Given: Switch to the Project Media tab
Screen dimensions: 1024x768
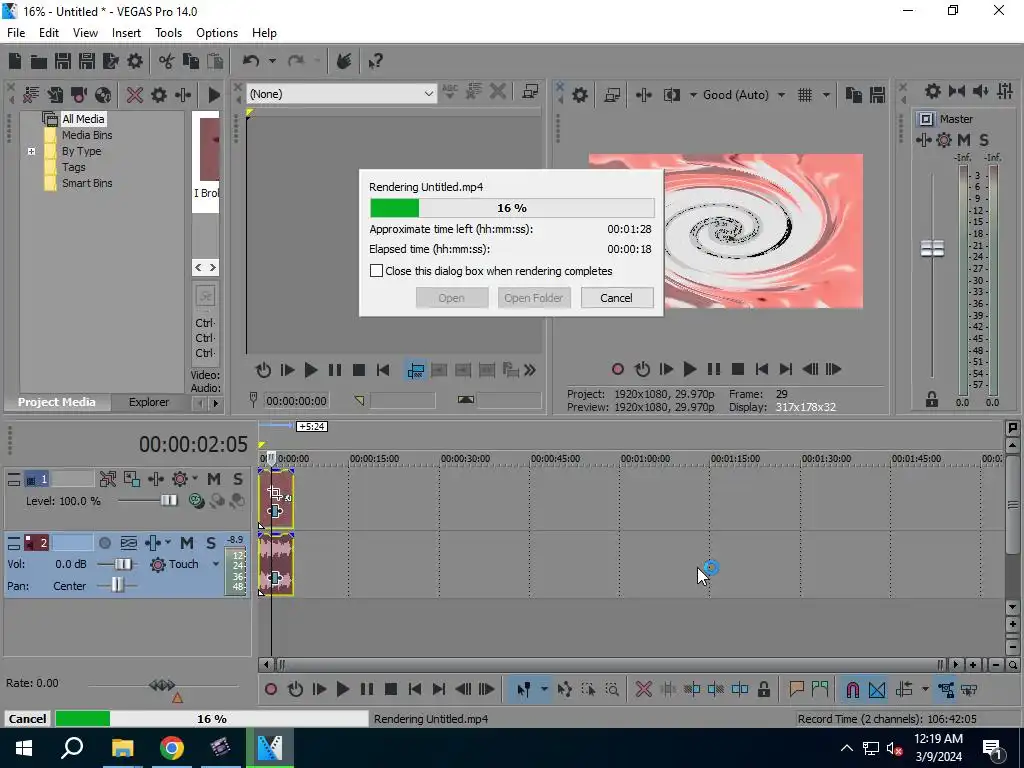Looking at the screenshot, I should pyautogui.click(x=56, y=402).
